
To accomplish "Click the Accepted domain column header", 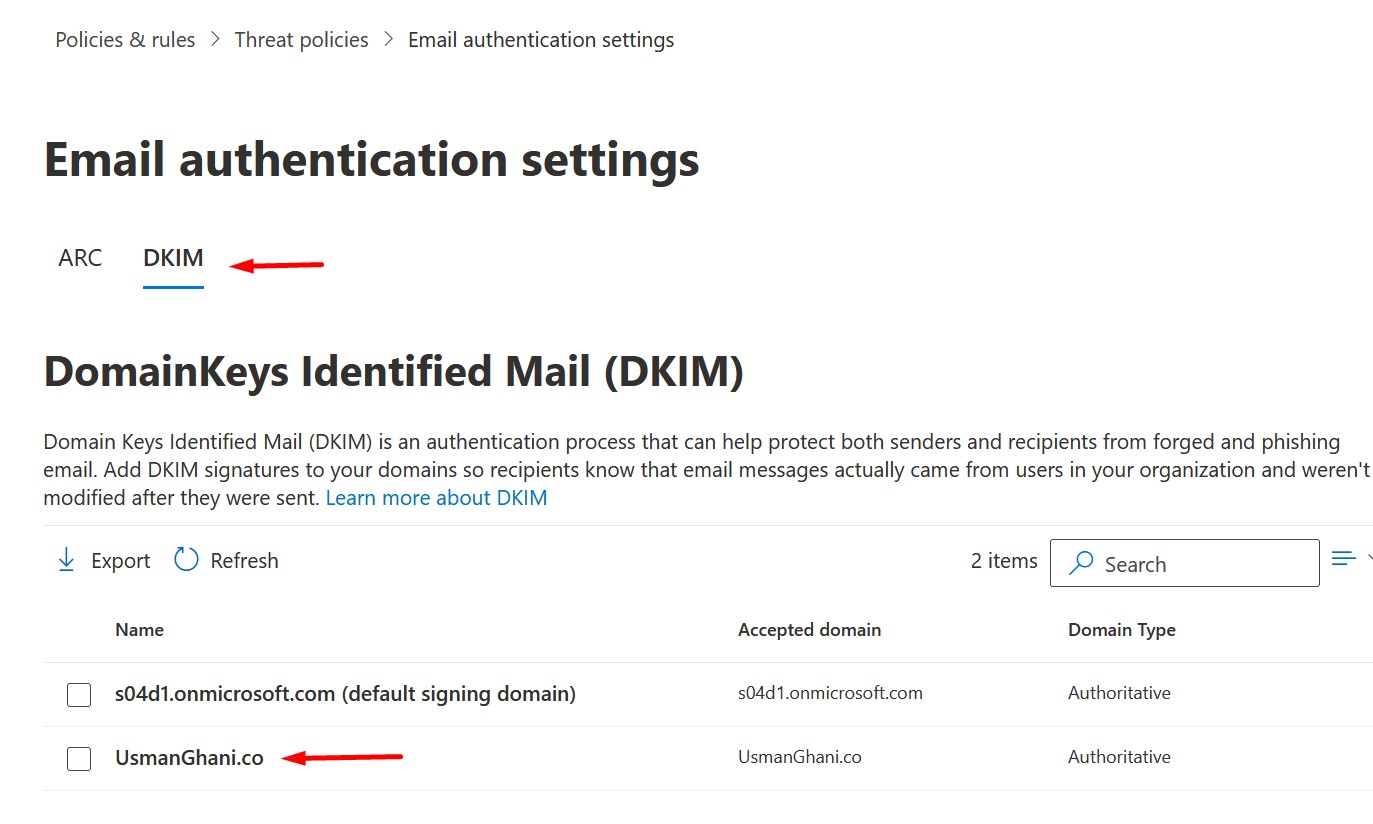I will 809,630.
